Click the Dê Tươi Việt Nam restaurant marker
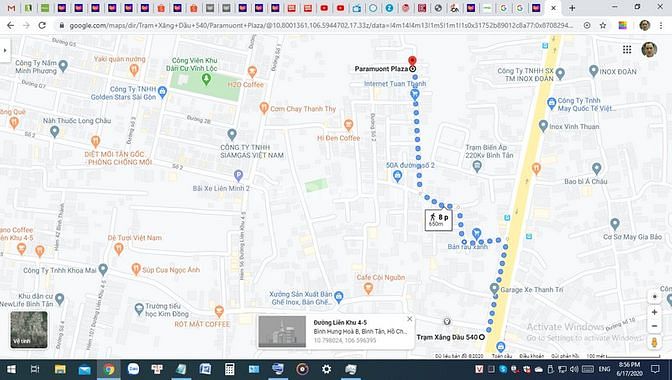This screenshot has height=380, width=672. click(119, 248)
